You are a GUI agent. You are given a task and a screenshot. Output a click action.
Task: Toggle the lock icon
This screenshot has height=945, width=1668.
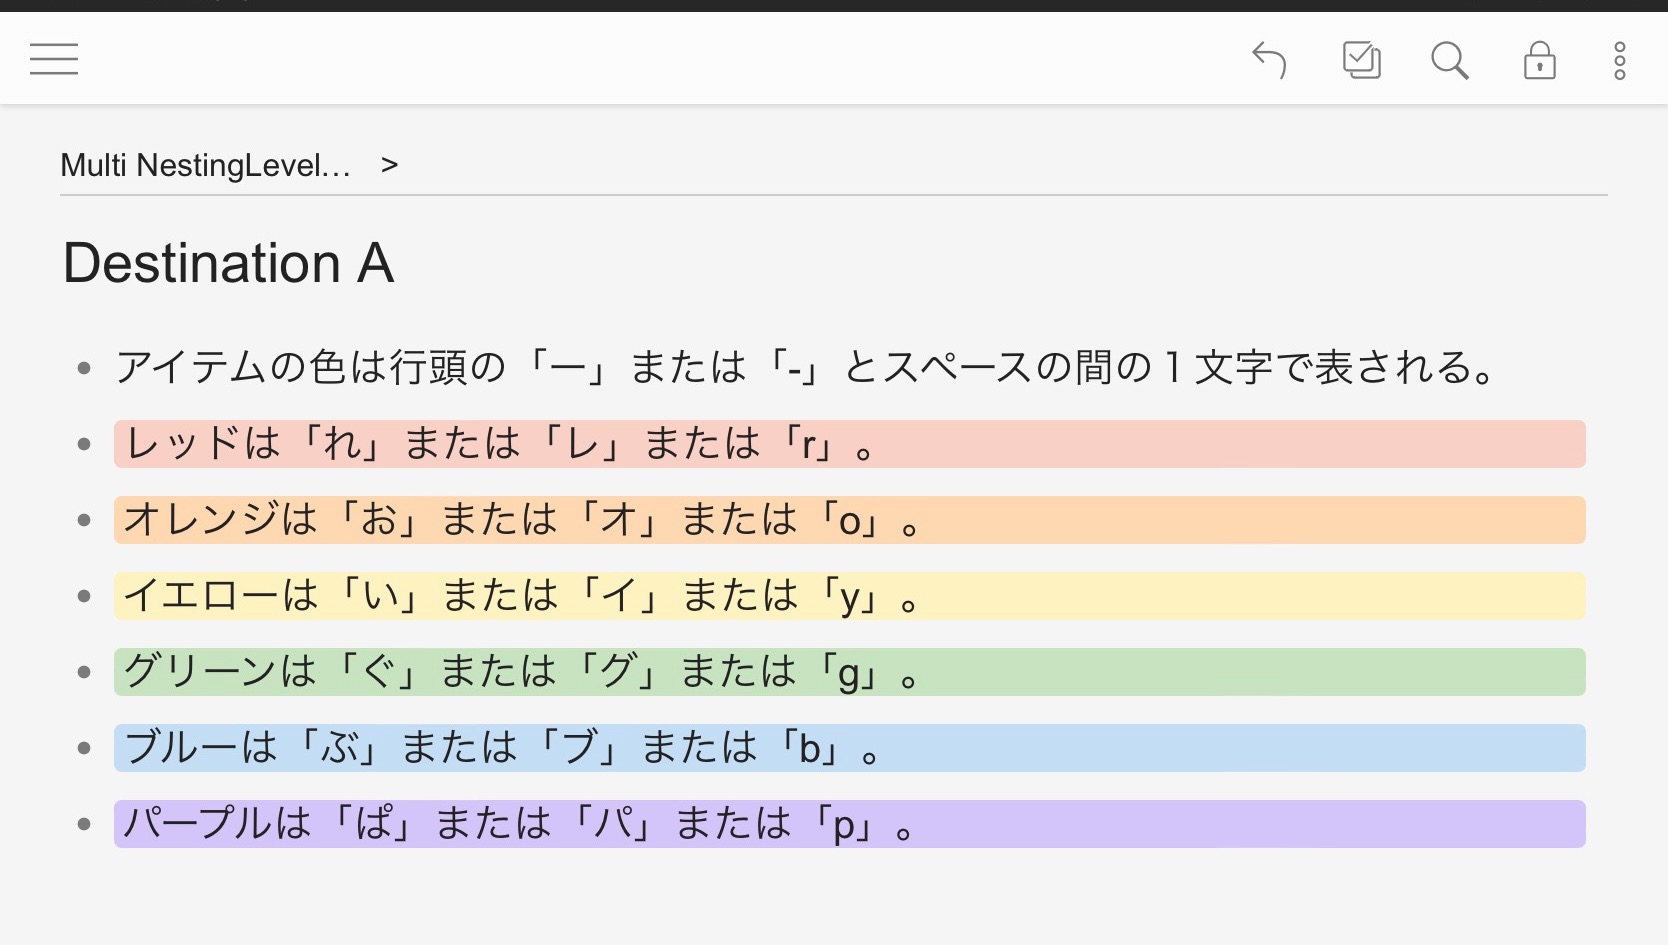[x=1539, y=60]
